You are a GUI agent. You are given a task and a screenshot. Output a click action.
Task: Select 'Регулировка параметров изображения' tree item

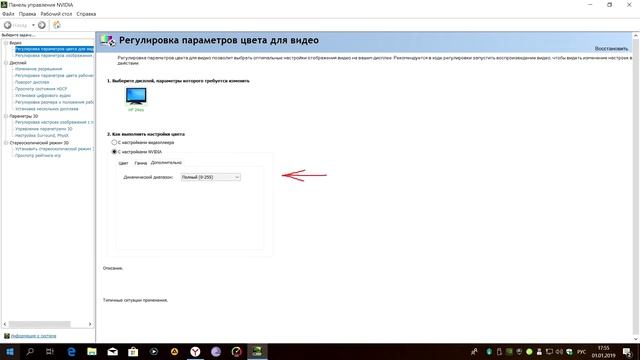54,56
